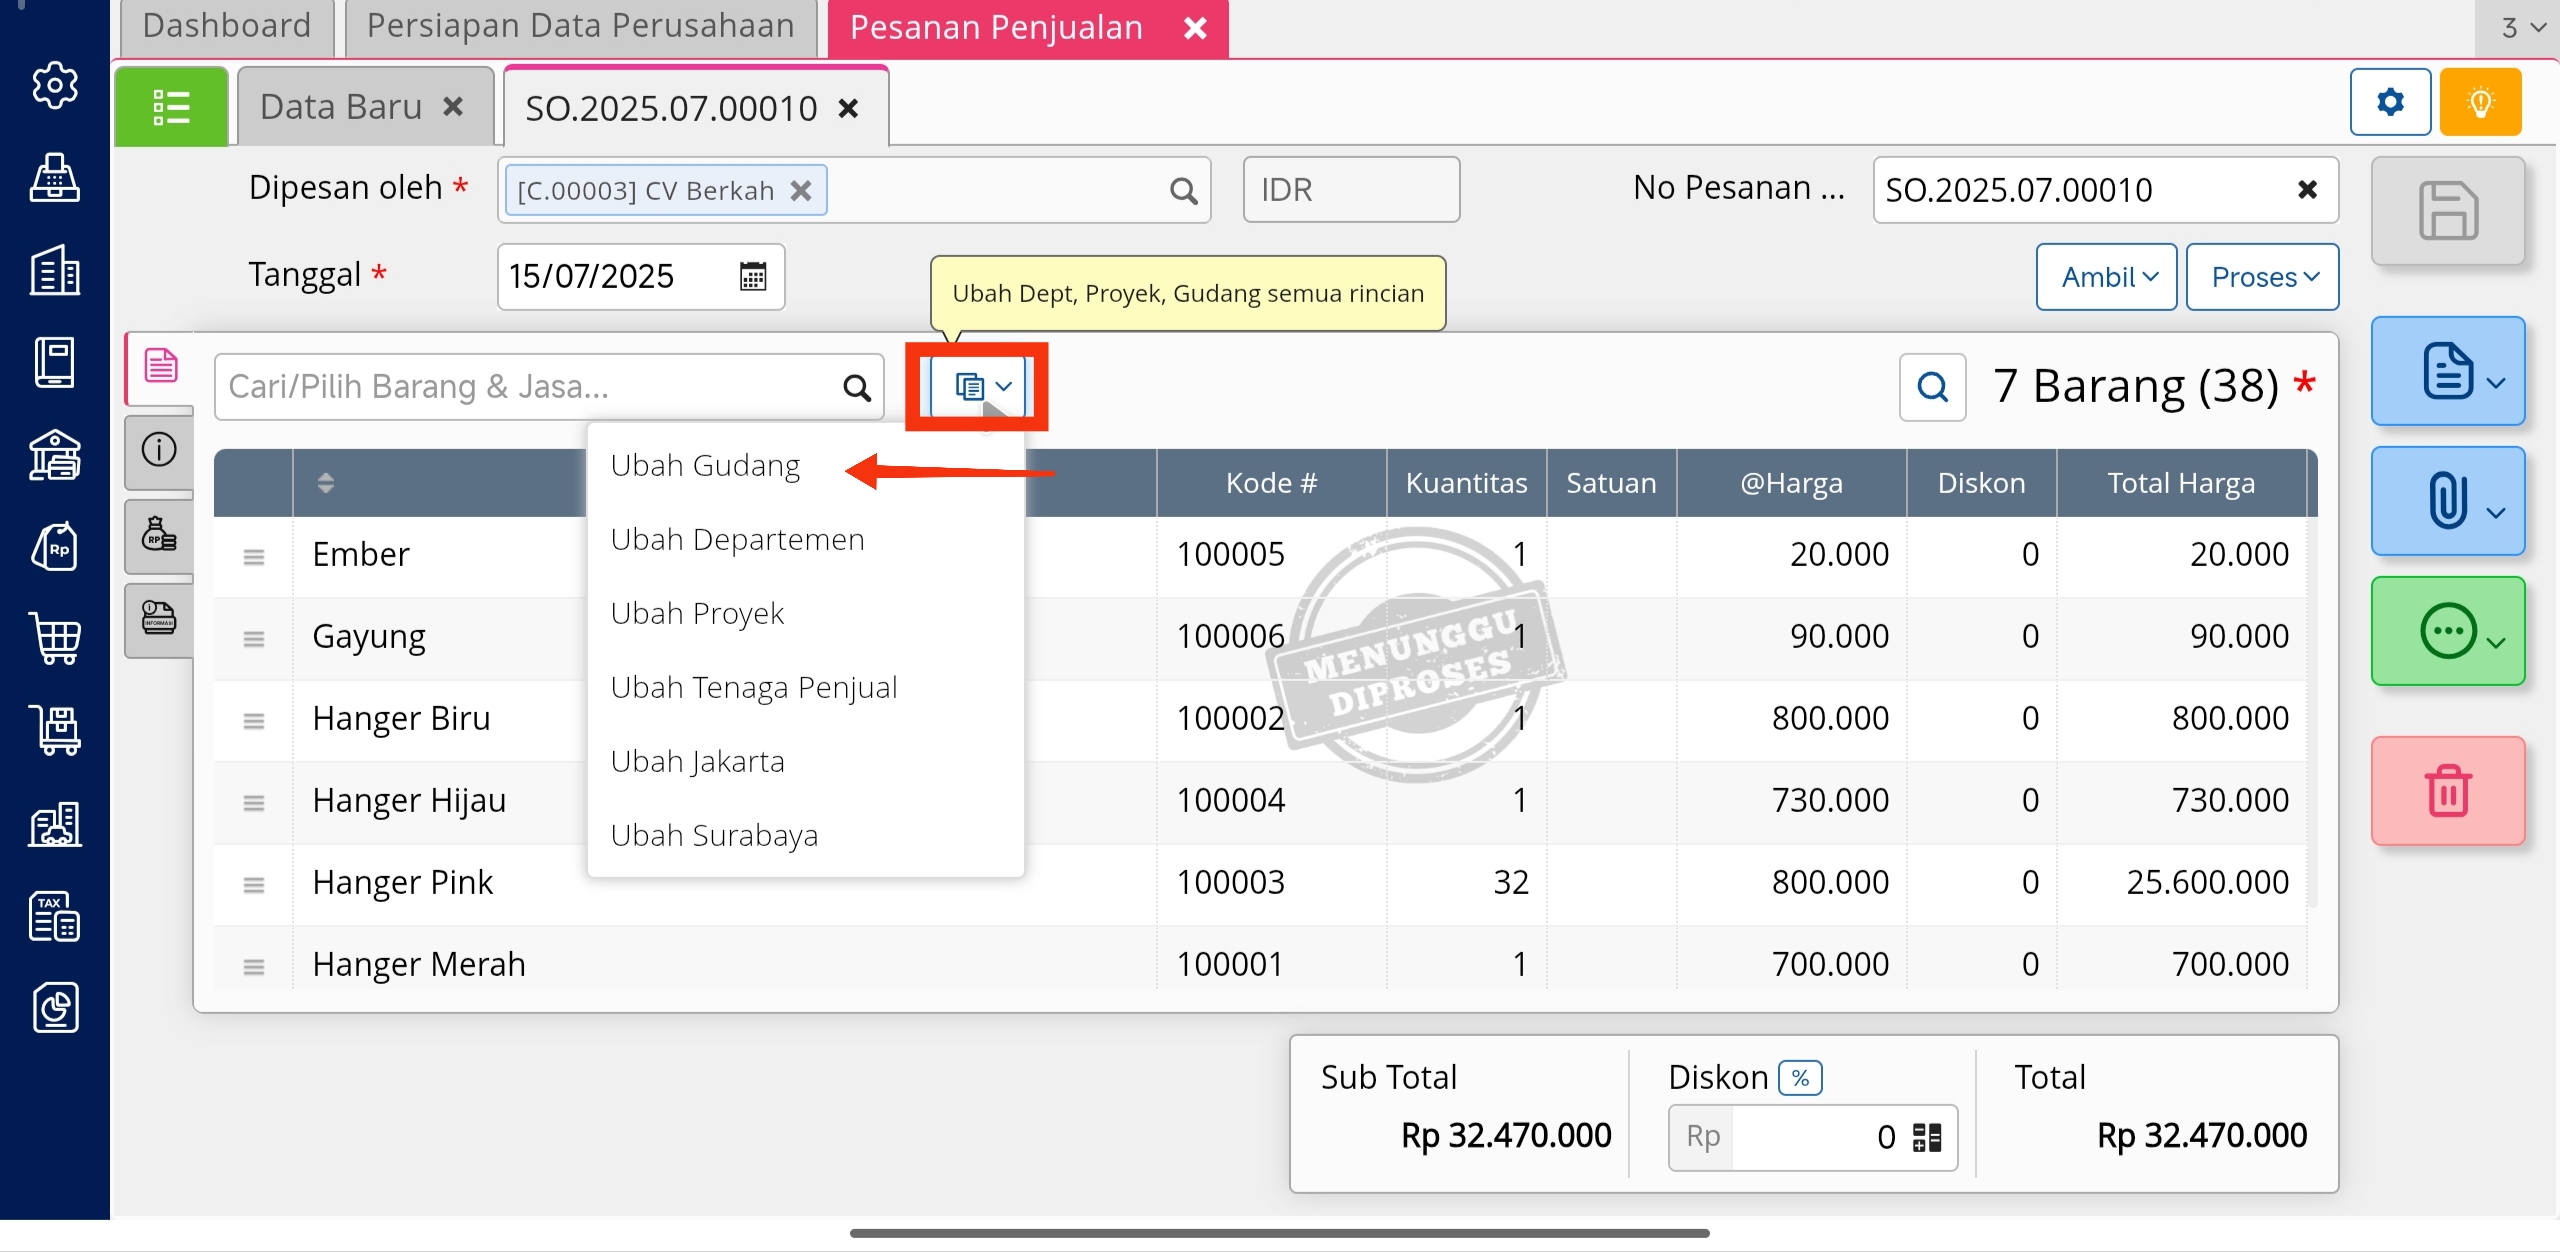Open the TAX module sidebar icon
The height and width of the screenshot is (1252, 2560).
point(55,916)
